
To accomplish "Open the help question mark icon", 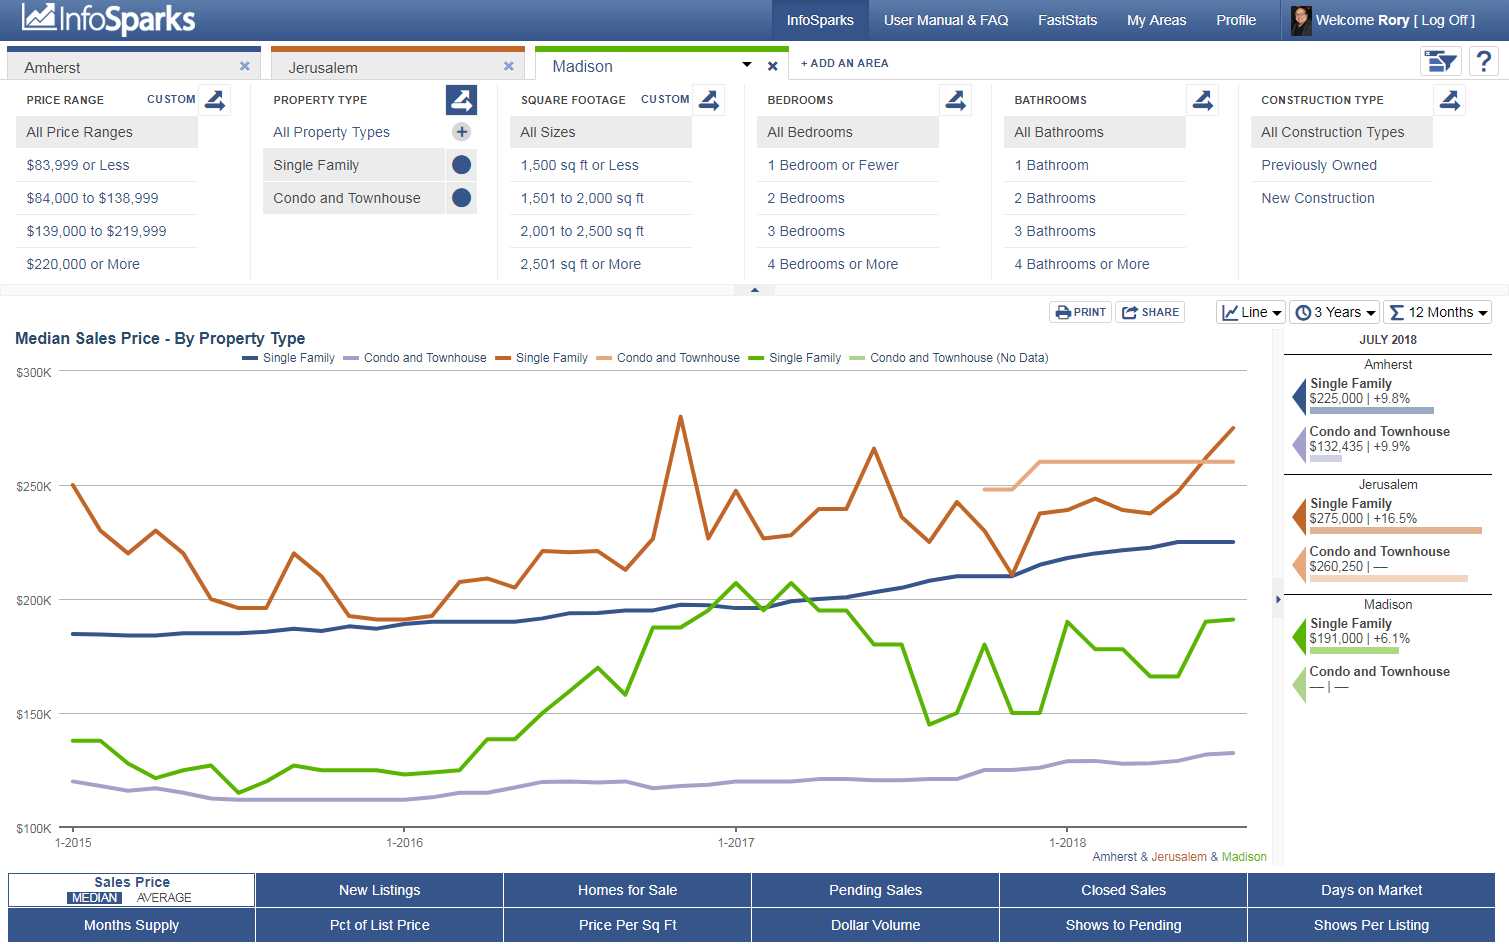I will (1484, 62).
